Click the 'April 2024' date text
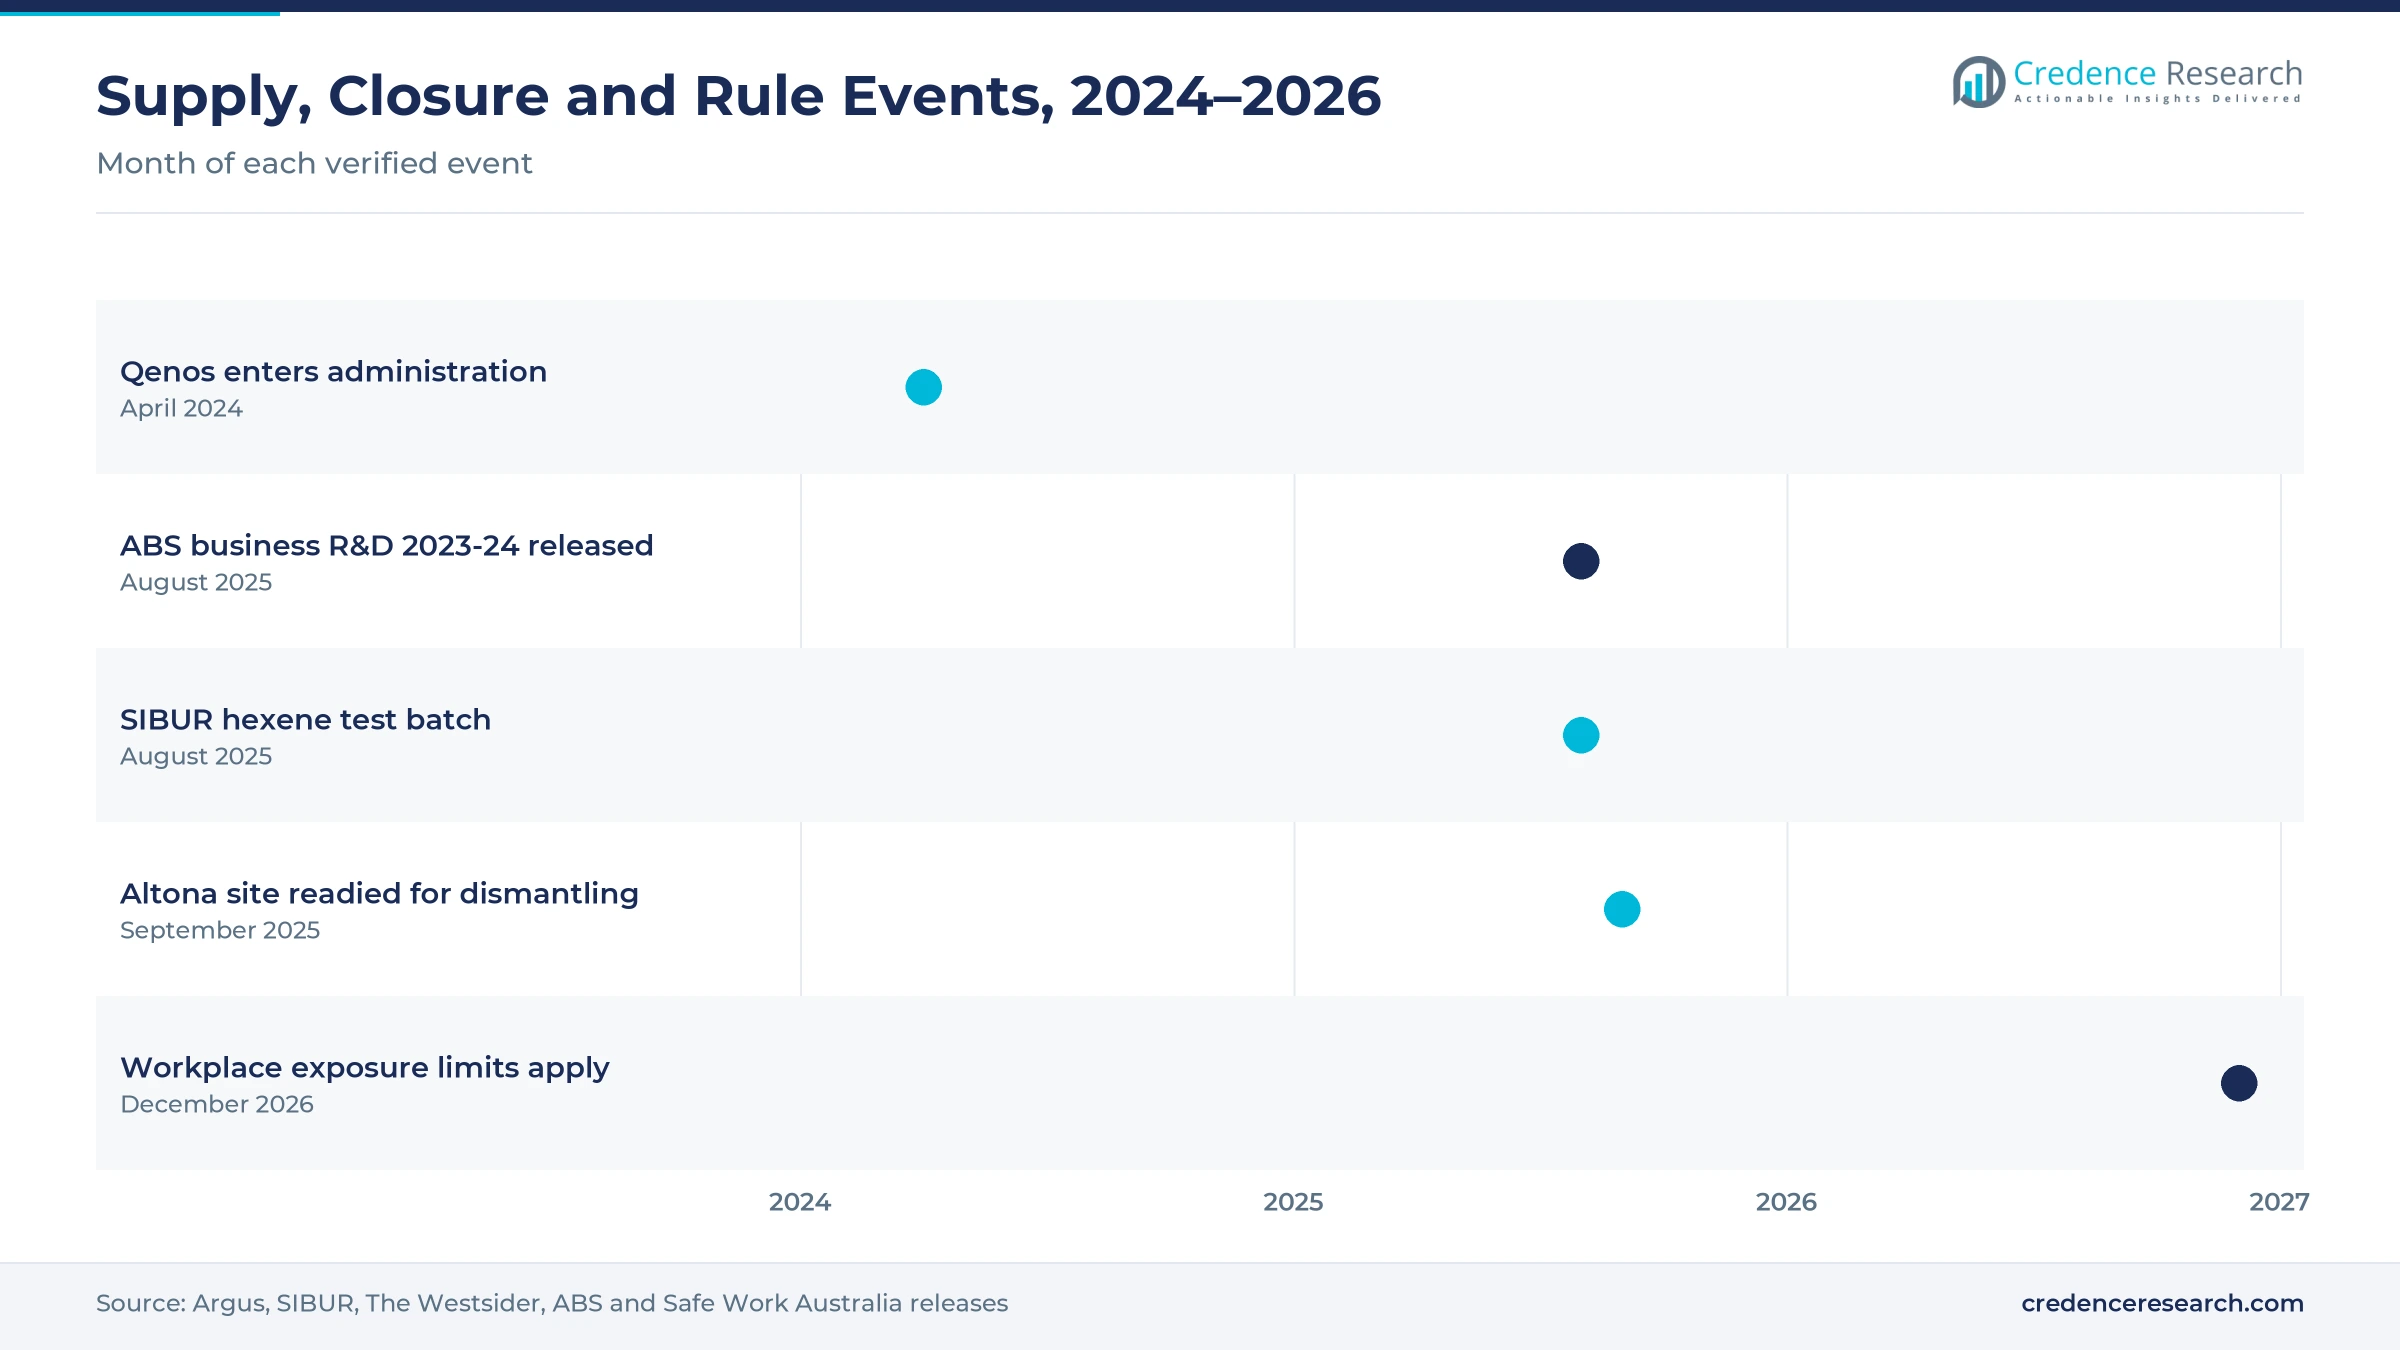The height and width of the screenshot is (1350, 2400). [181, 408]
